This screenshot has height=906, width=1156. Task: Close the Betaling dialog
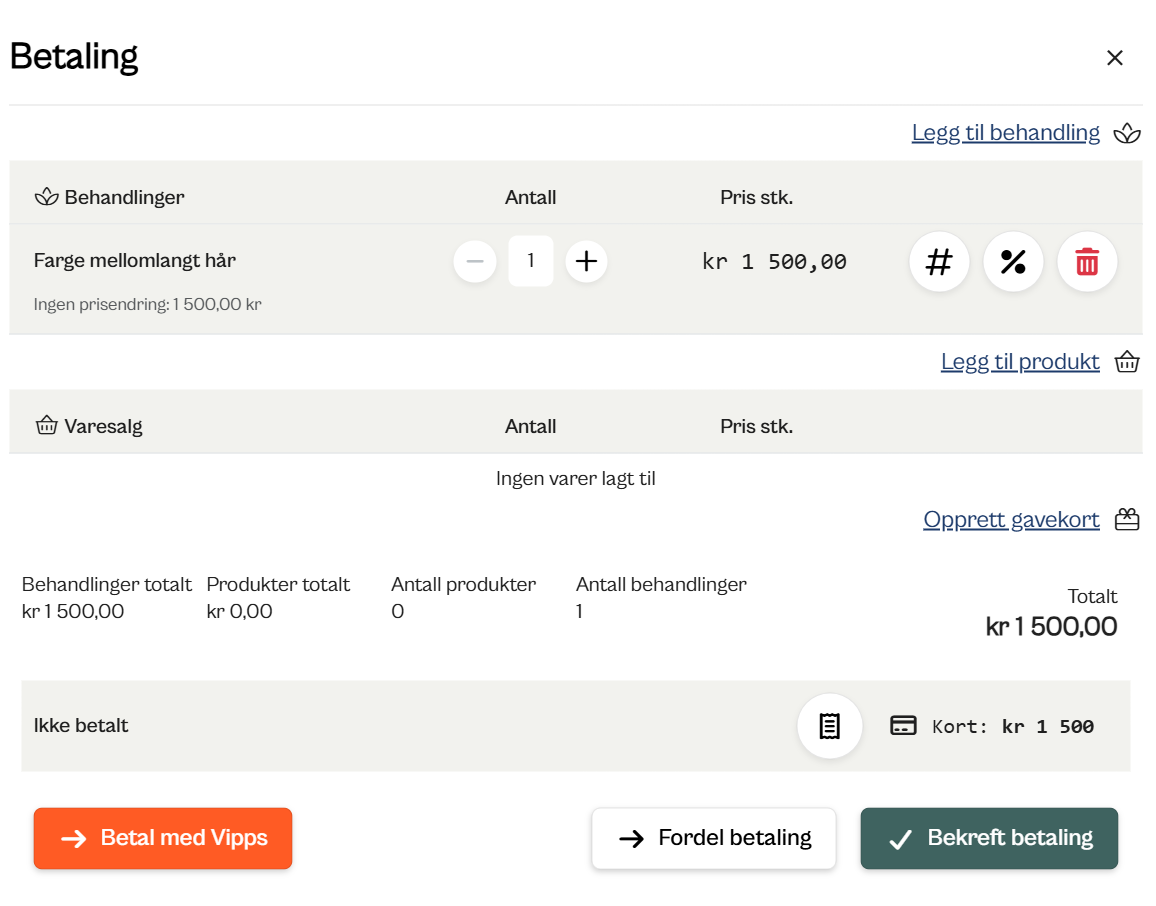[1114, 58]
